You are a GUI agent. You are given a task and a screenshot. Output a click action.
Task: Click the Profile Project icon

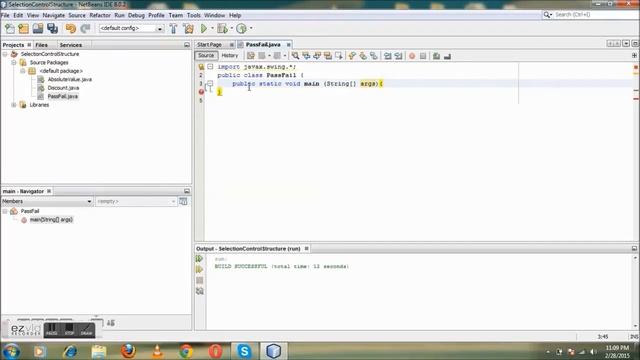[241, 28]
